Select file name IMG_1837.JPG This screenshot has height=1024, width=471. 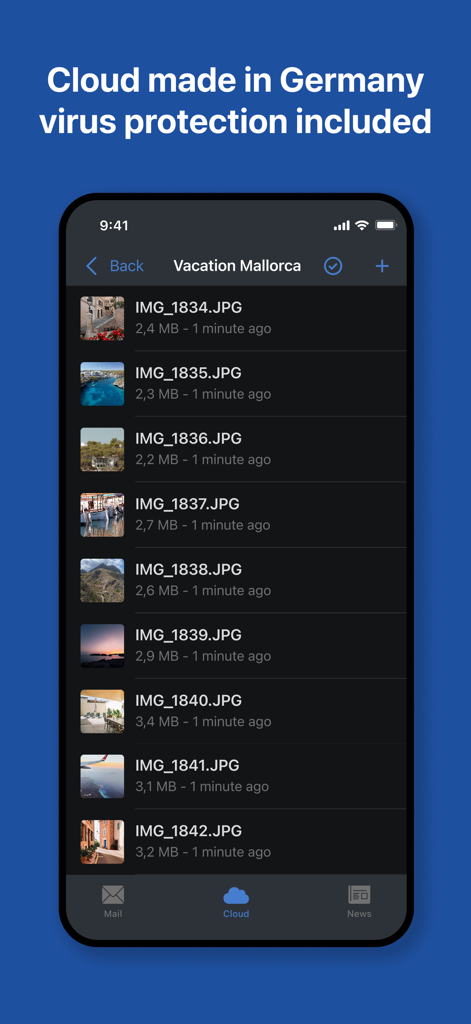point(187,504)
